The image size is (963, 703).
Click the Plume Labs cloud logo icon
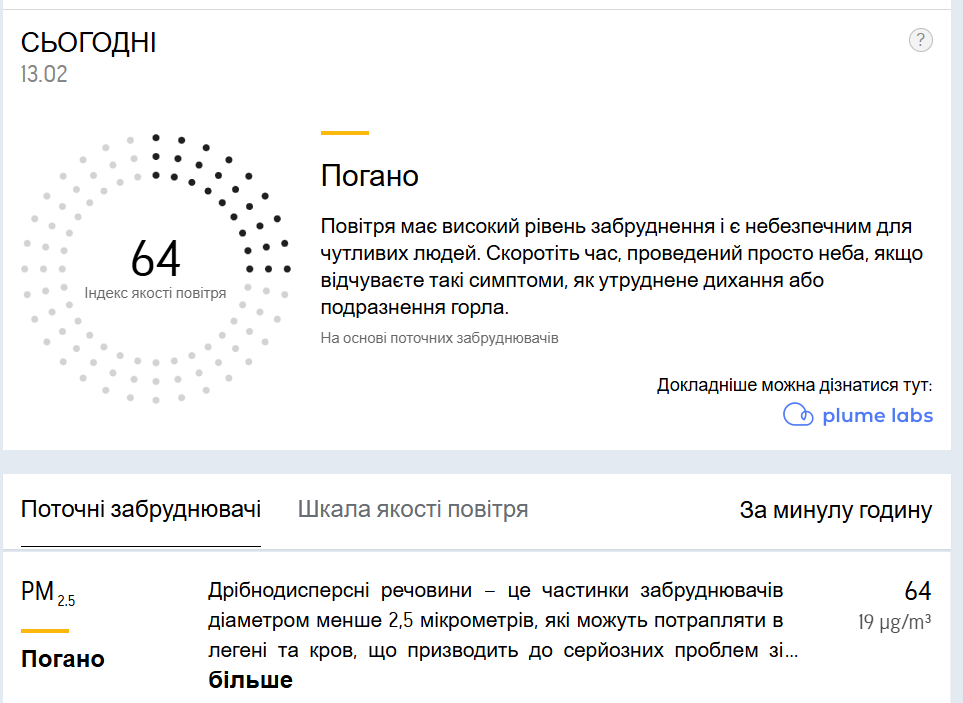pos(798,416)
